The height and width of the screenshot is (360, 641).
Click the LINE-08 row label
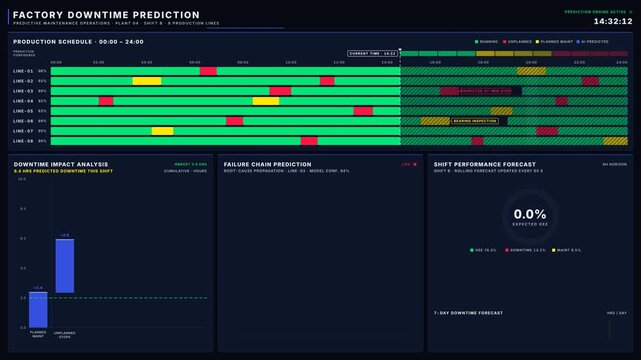point(23,141)
